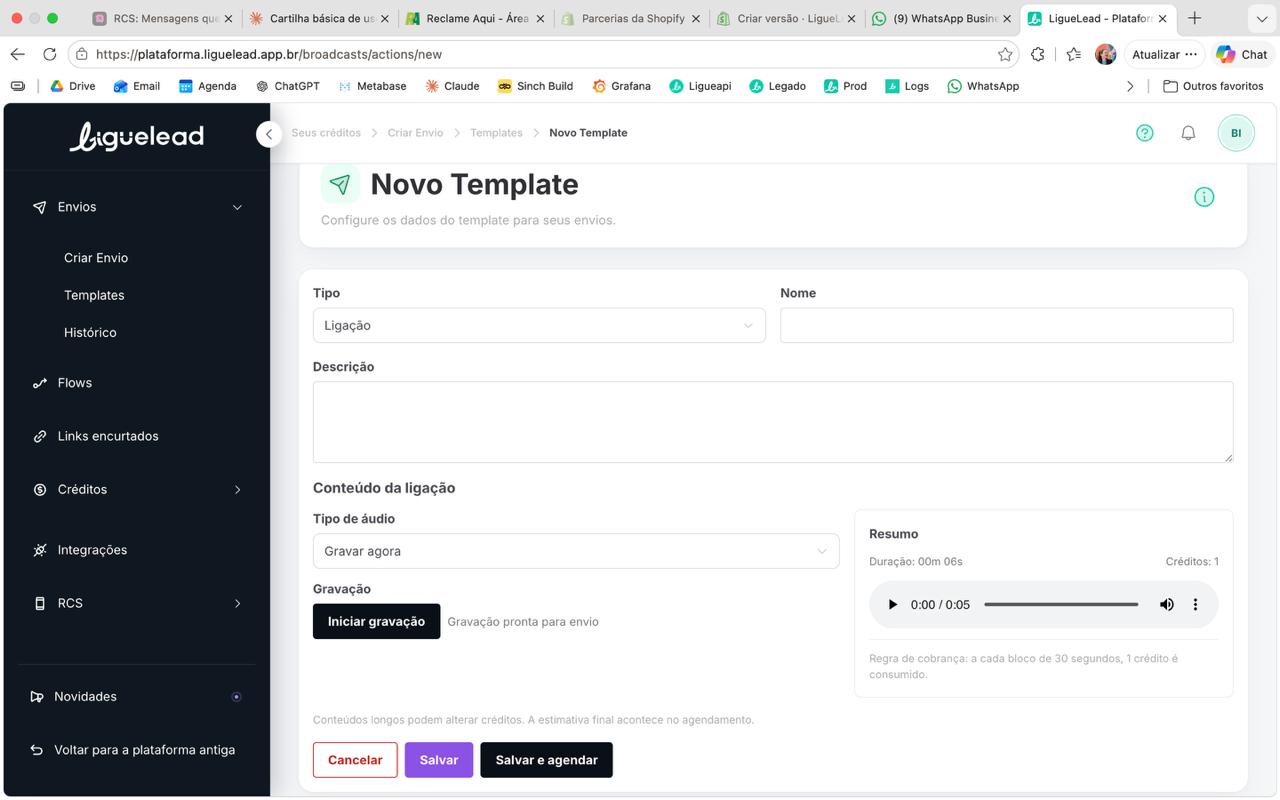Open Histórico in sidebar
Screen dimensions: 1280x800
click(90, 332)
